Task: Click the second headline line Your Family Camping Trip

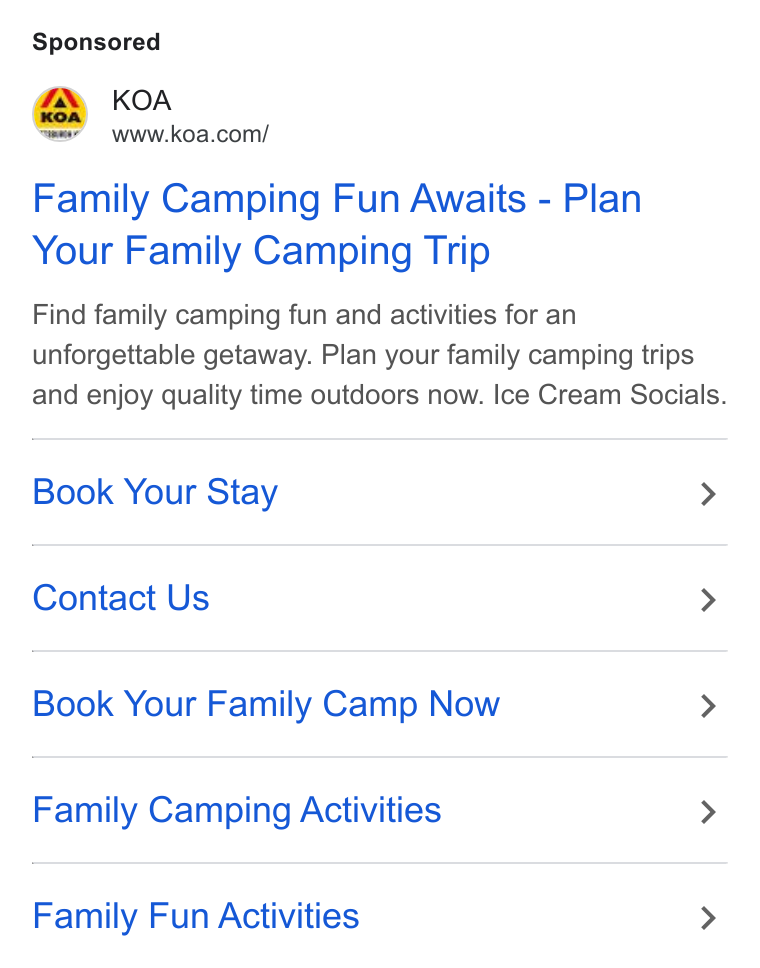Action: point(261,251)
